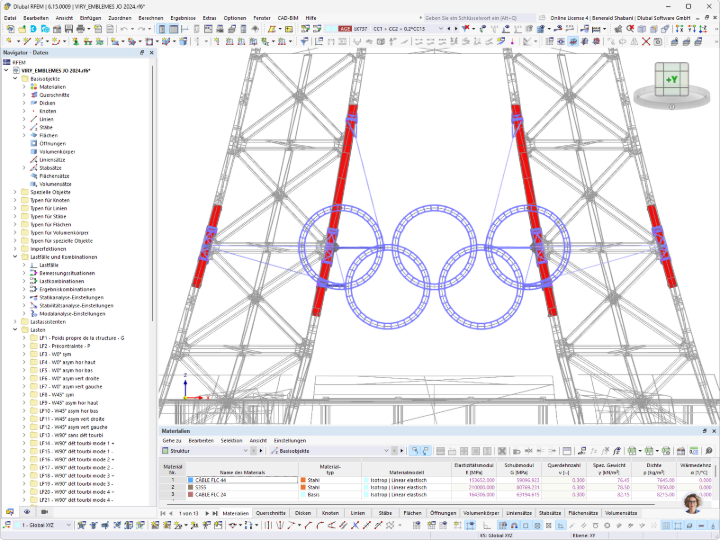Switch to the Querschnitte tab
The width and height of the screenshot is (720, 540).
click(x=270, y=513)
